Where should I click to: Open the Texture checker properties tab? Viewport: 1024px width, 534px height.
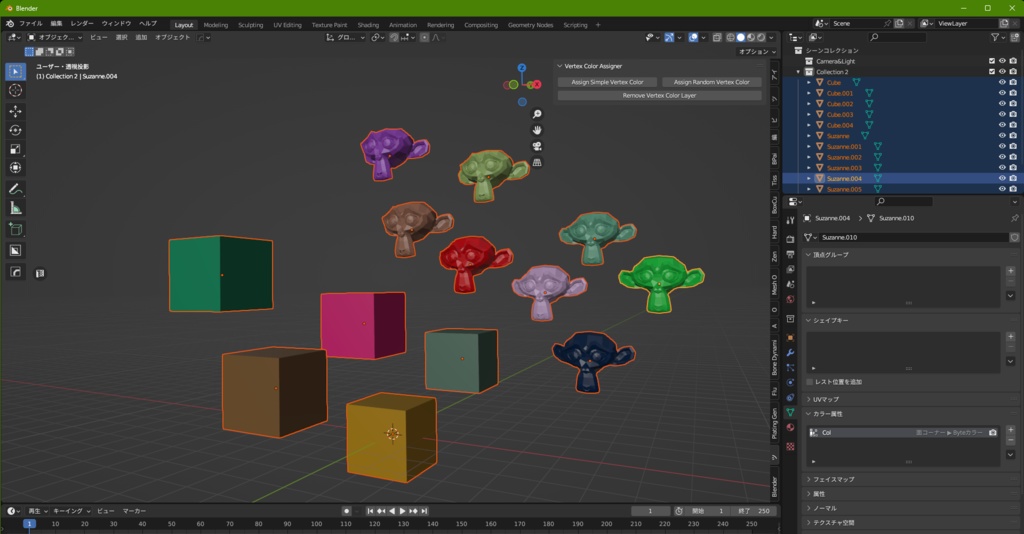790,447
